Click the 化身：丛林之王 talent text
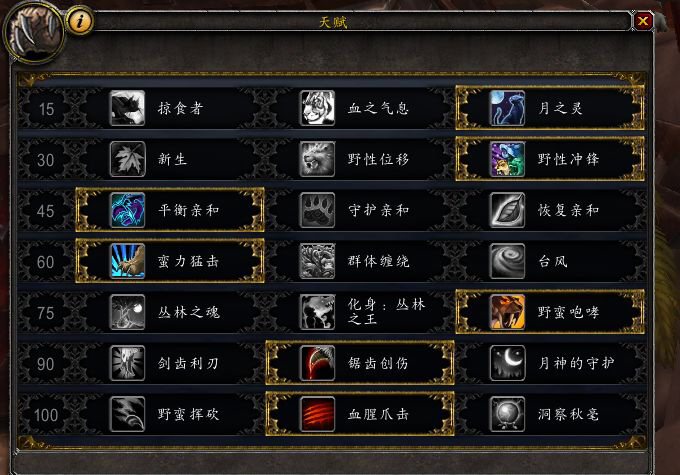 point(386,312)
